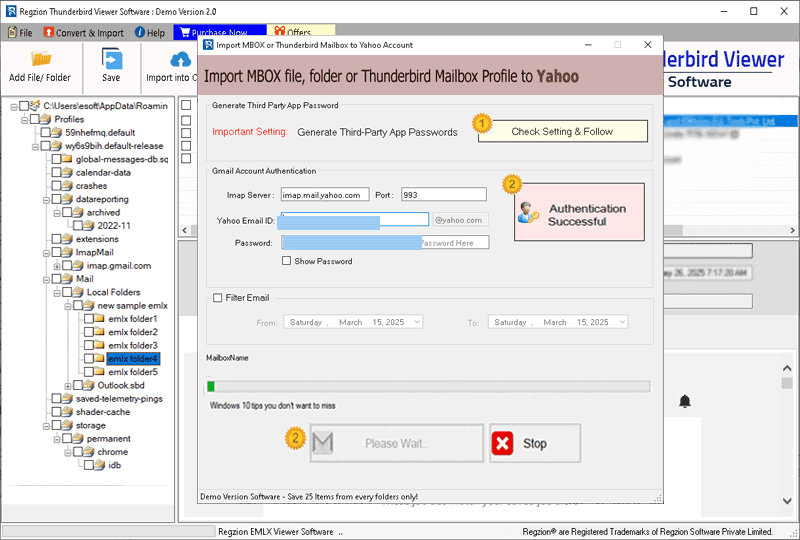Collapse the Profiles tree node
The width and height of the screenshot is (800, 540).
[24, 120]
